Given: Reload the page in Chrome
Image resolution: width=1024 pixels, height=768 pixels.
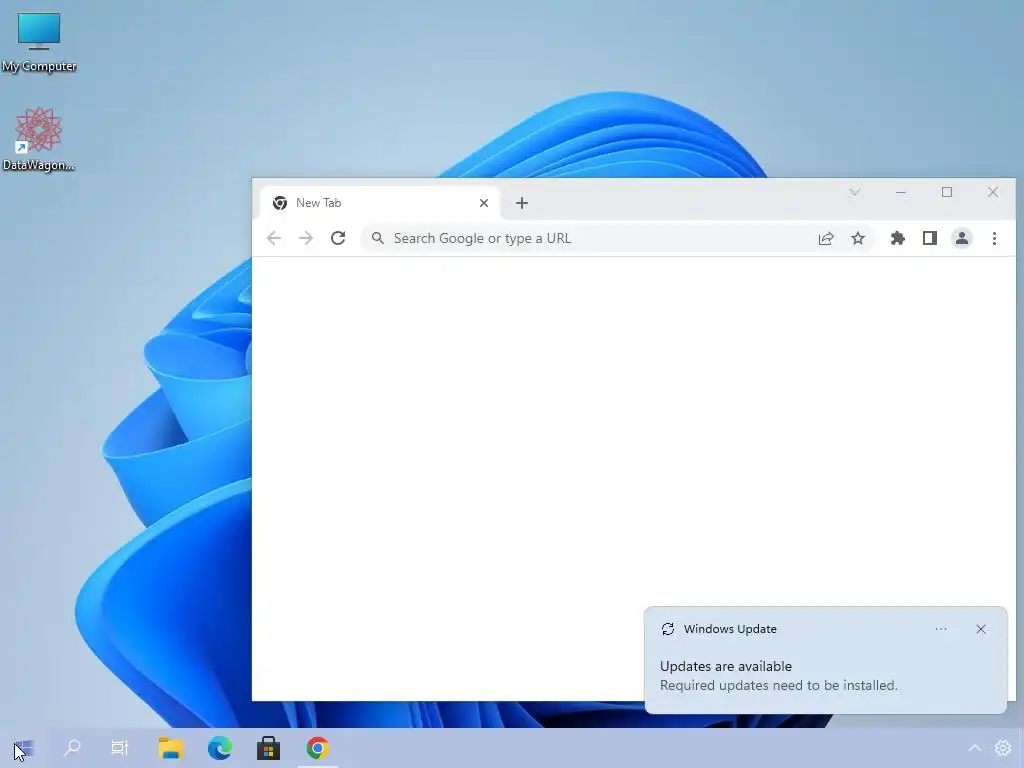Looking at the screenshot, I should (x=338, y=238).
